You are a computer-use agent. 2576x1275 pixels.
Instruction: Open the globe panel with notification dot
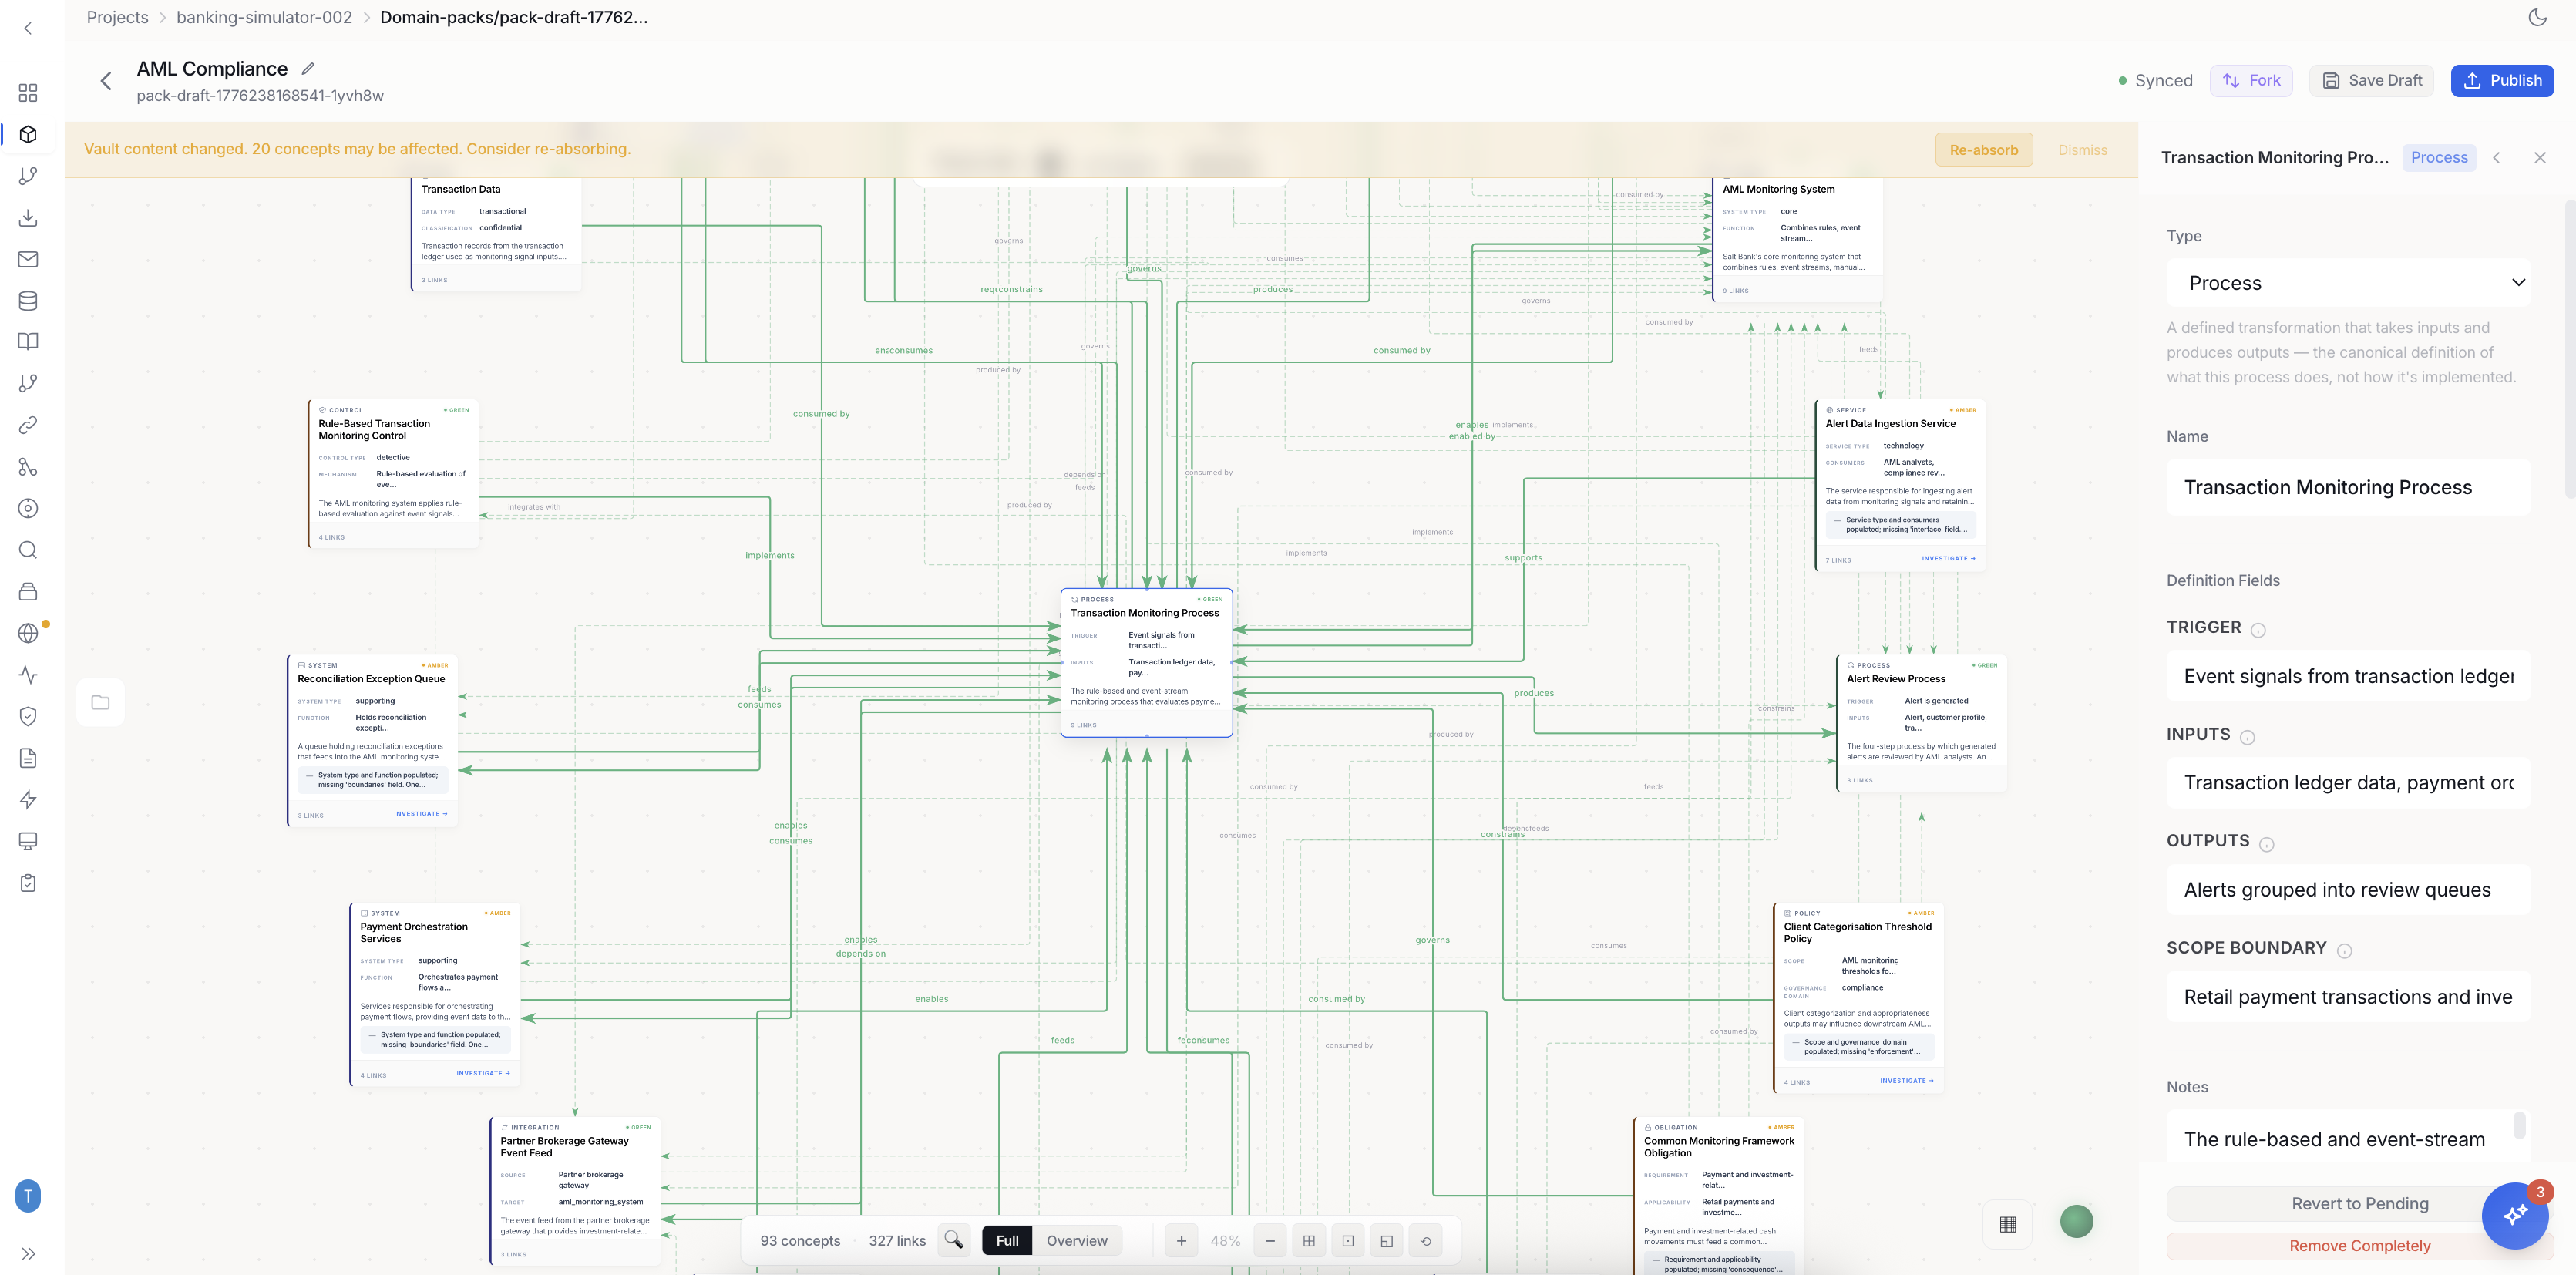pos(28,631)
